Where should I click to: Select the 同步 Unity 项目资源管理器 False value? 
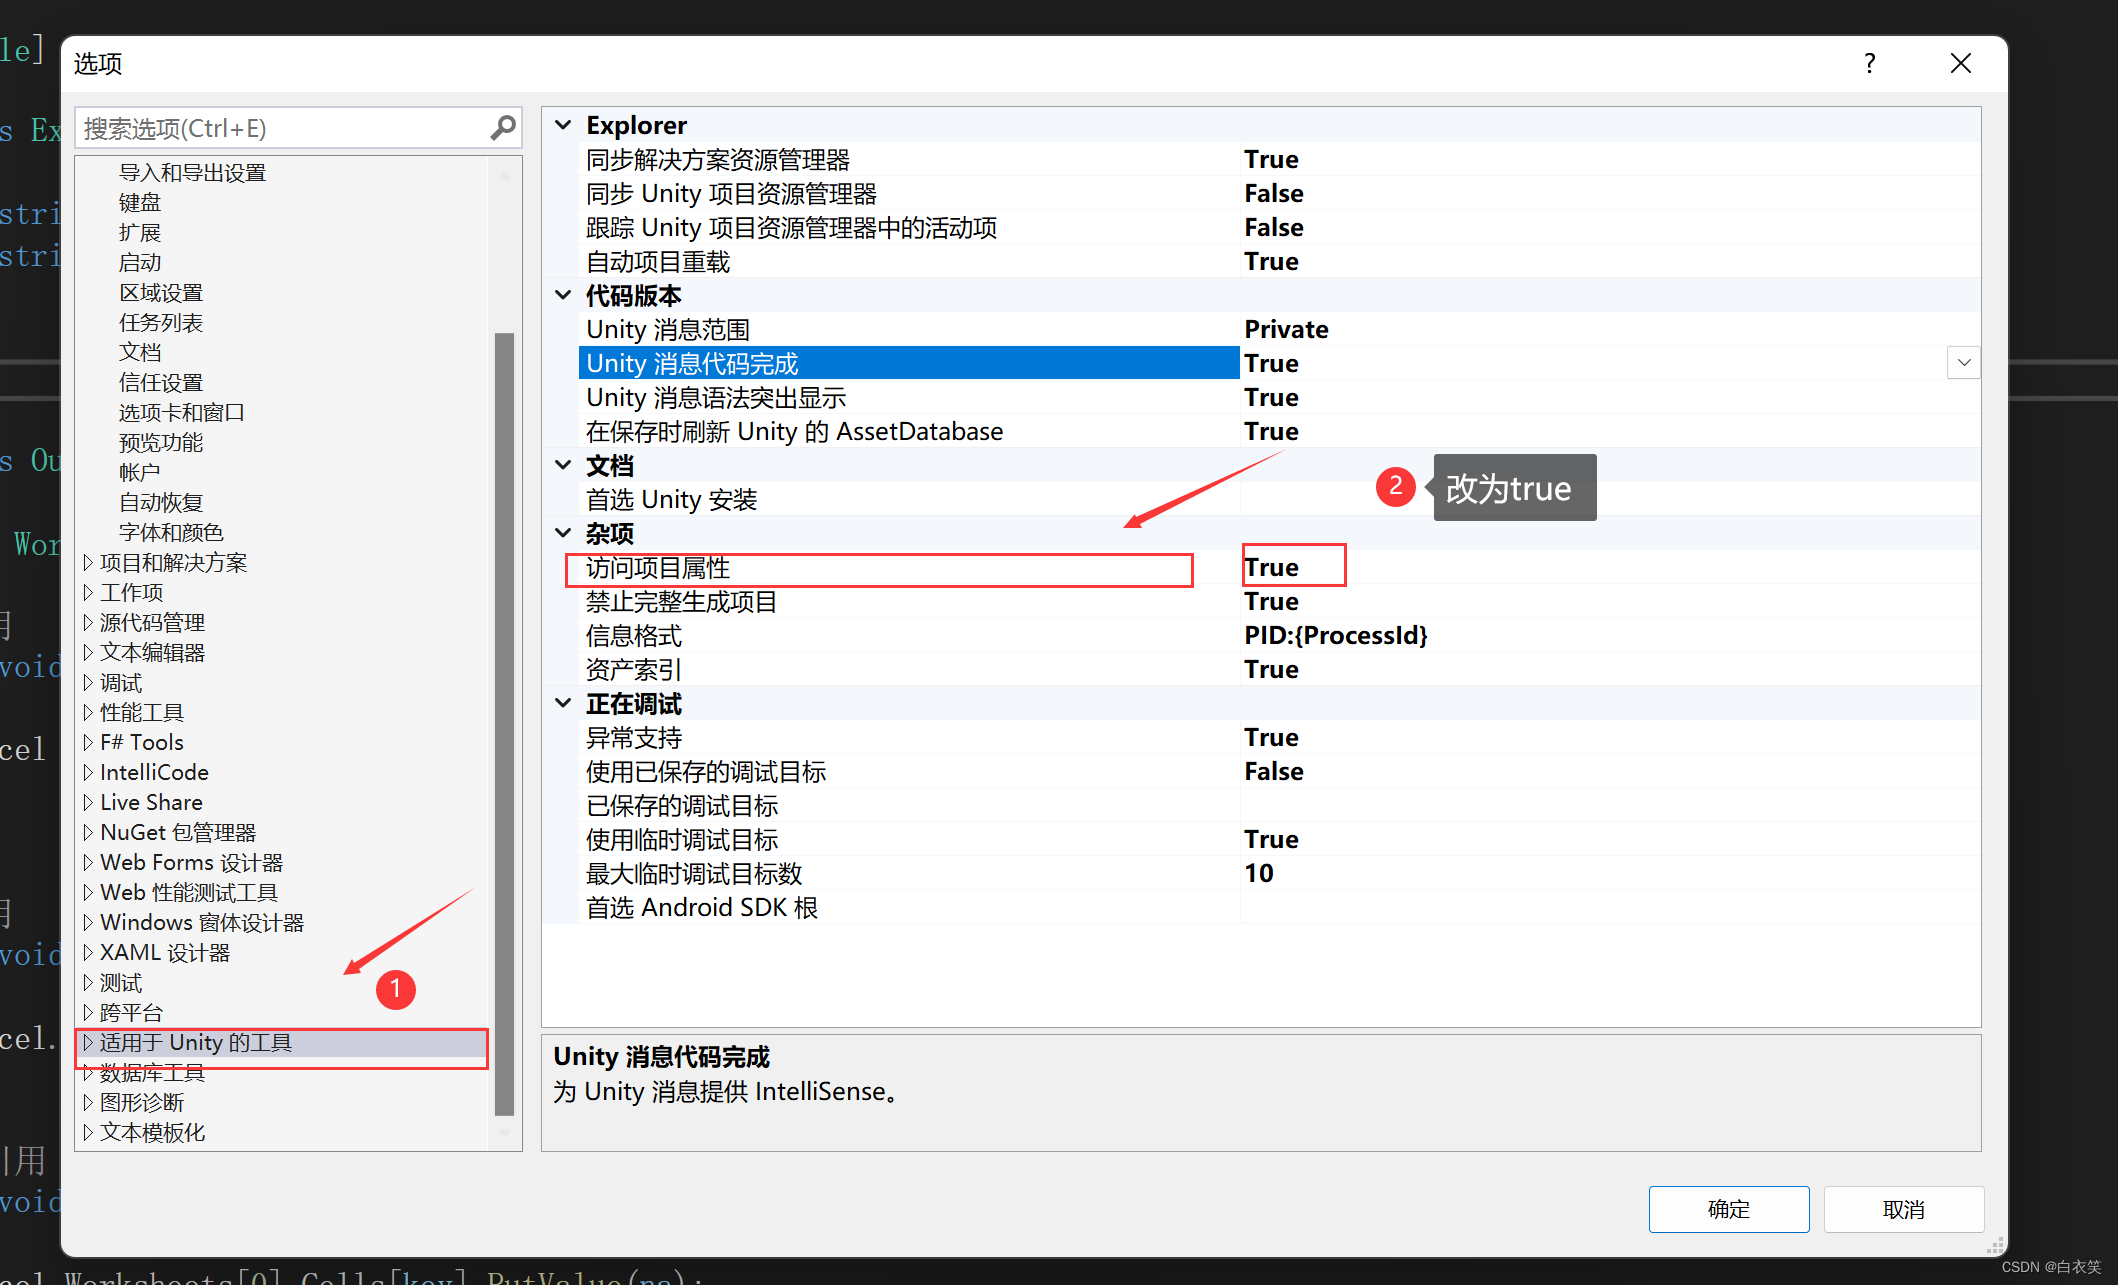coord(1274,193)
